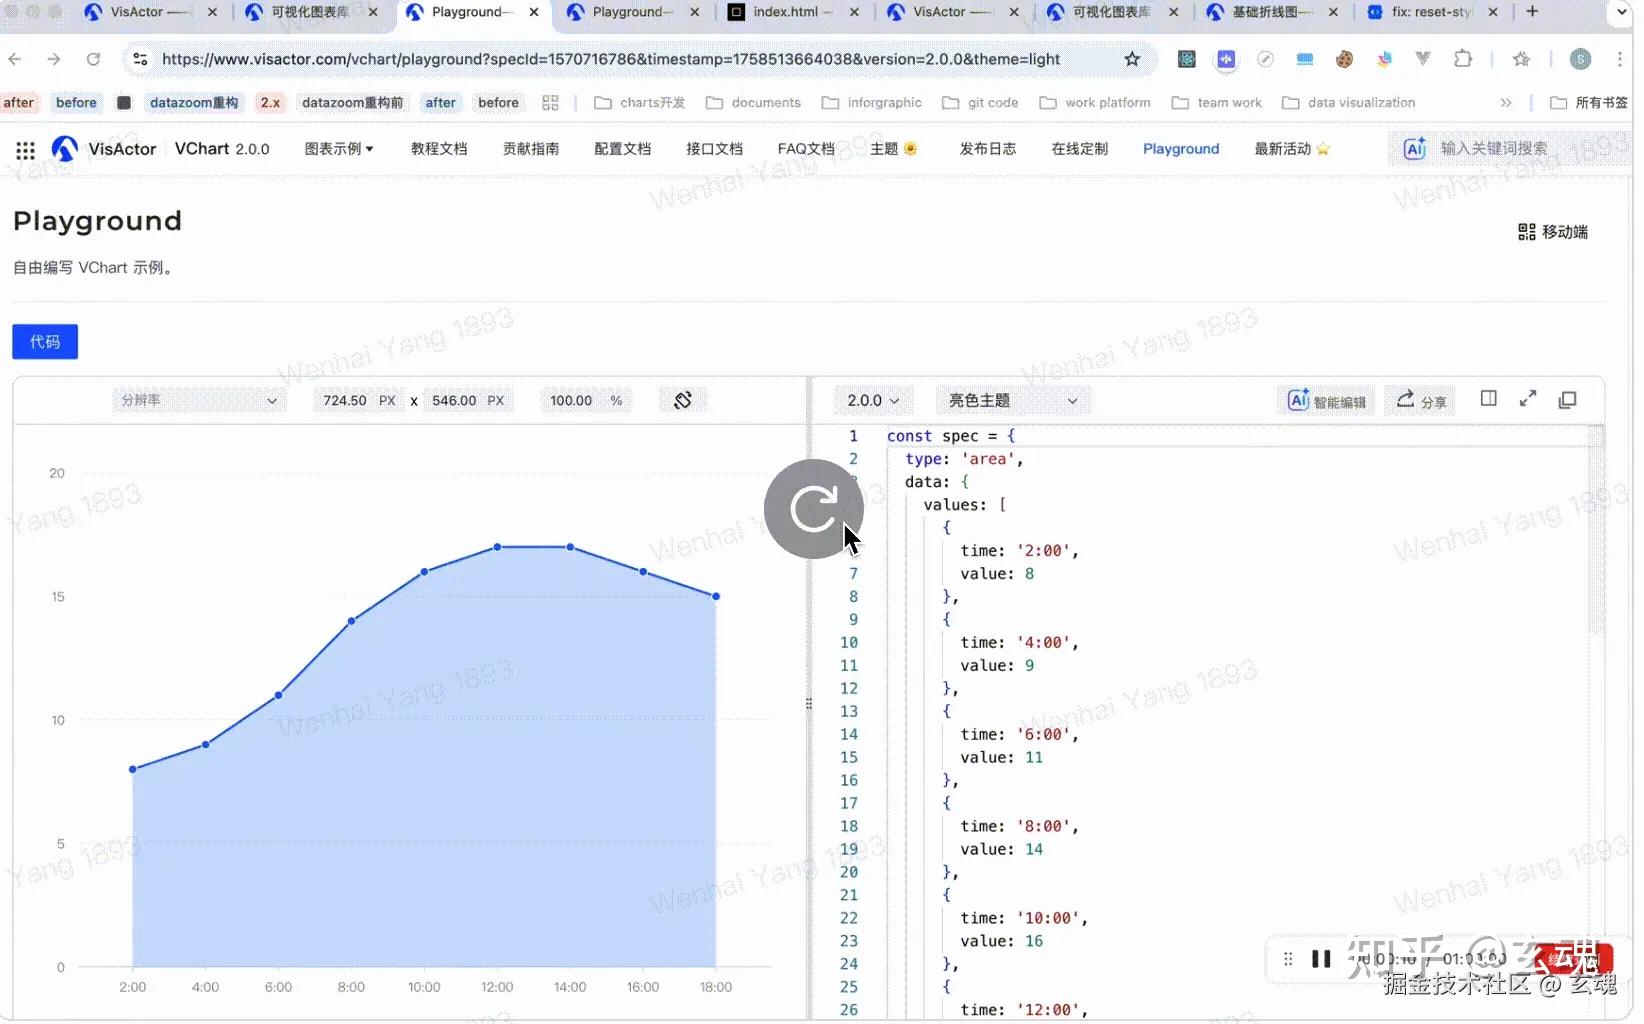The height and width of the screenshot is (1024, 1644).
Task: Click the blue 代码 button
Action: coord(44,341)
